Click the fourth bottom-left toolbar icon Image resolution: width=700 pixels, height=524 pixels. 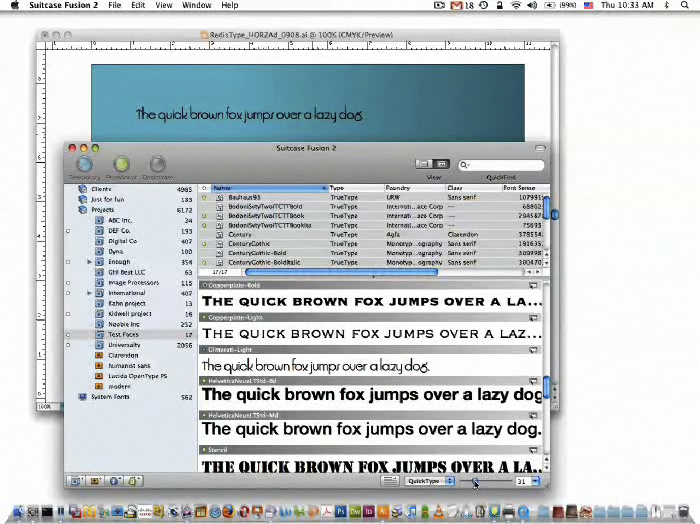(133, 481)
